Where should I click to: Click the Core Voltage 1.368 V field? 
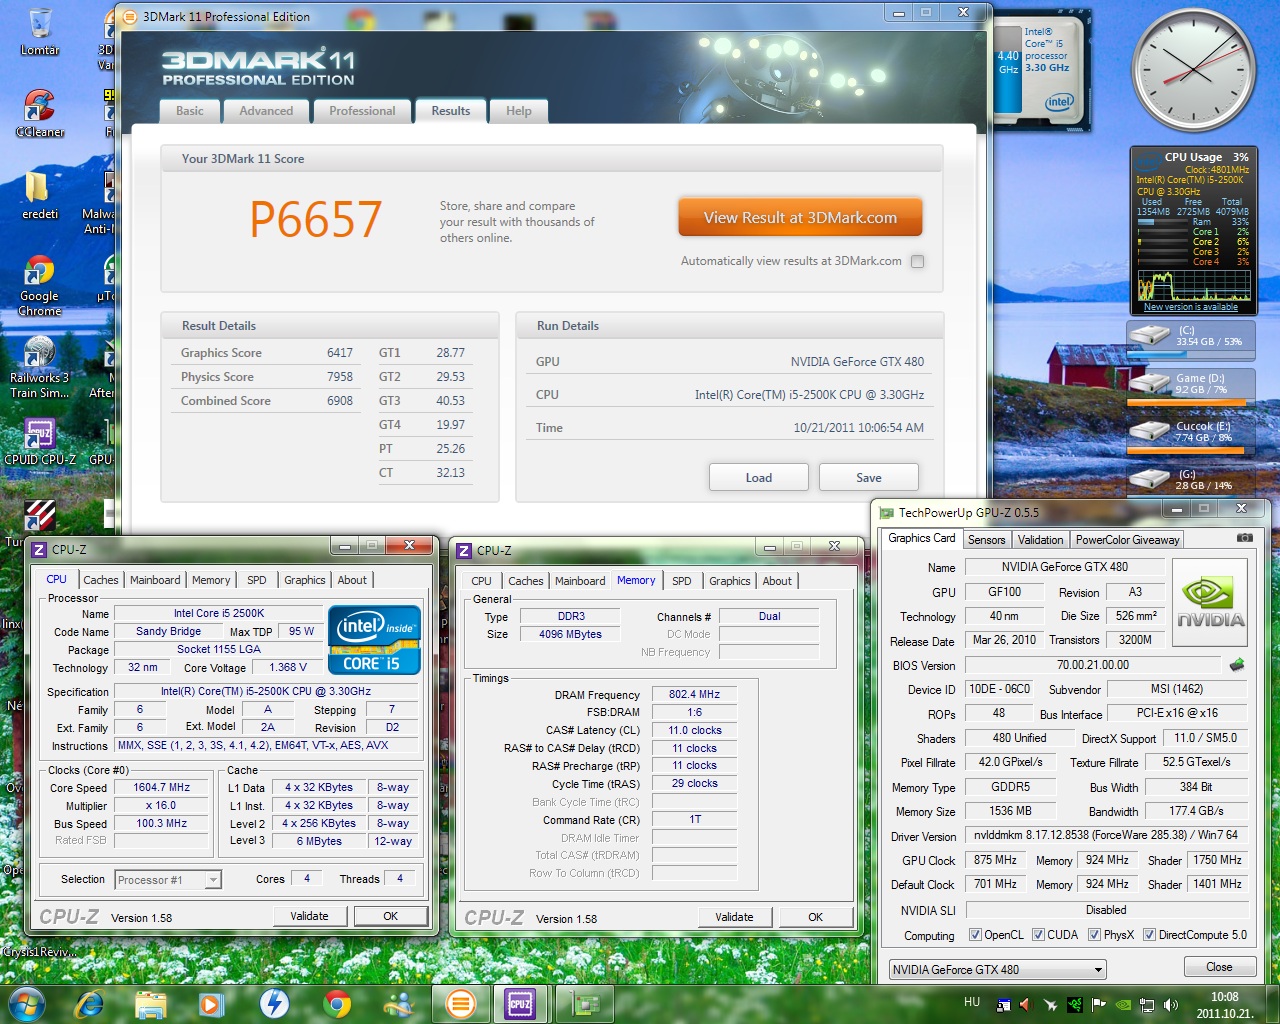point(287,667)
